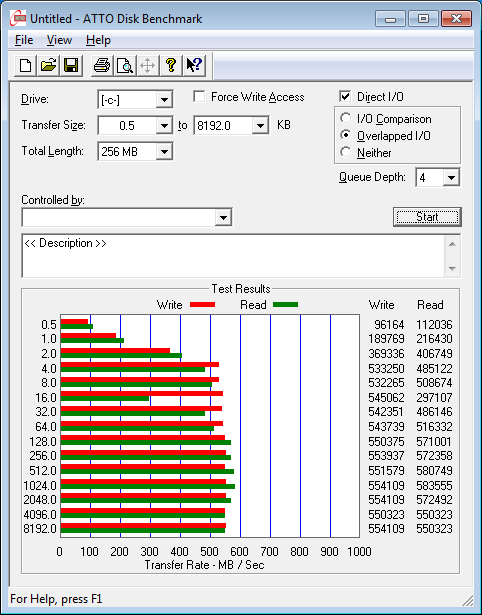Expand the Queue Depth dropdown

[451, 178]
